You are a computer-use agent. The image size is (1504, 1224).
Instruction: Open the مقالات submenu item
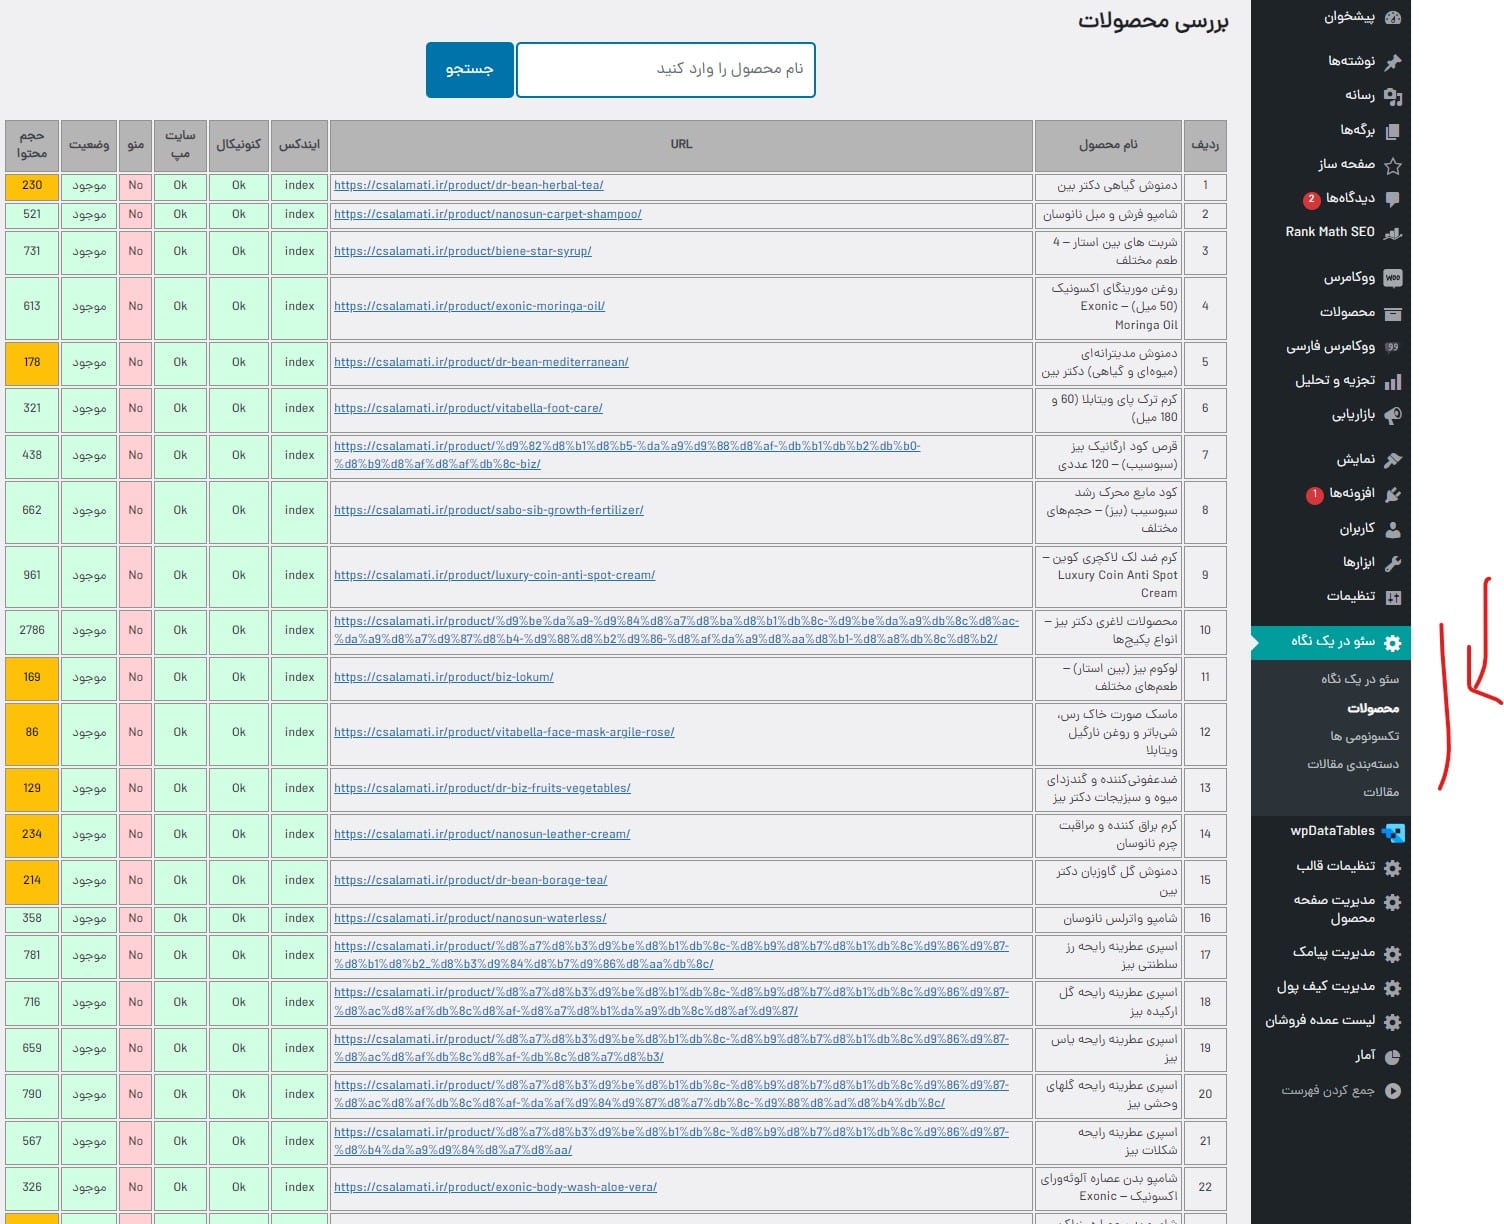[x=1381, y=792]
